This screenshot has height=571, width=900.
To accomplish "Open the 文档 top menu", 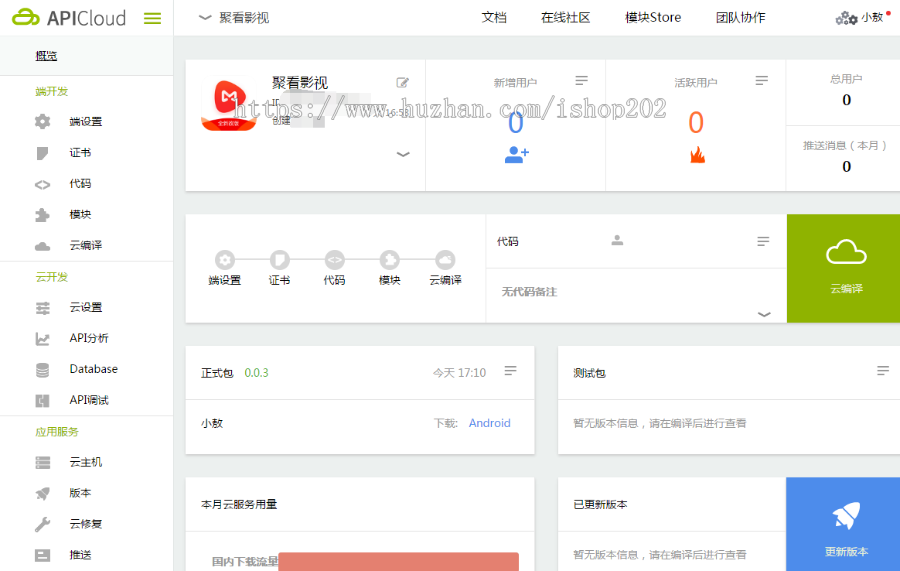I will [x=494, y=18].
